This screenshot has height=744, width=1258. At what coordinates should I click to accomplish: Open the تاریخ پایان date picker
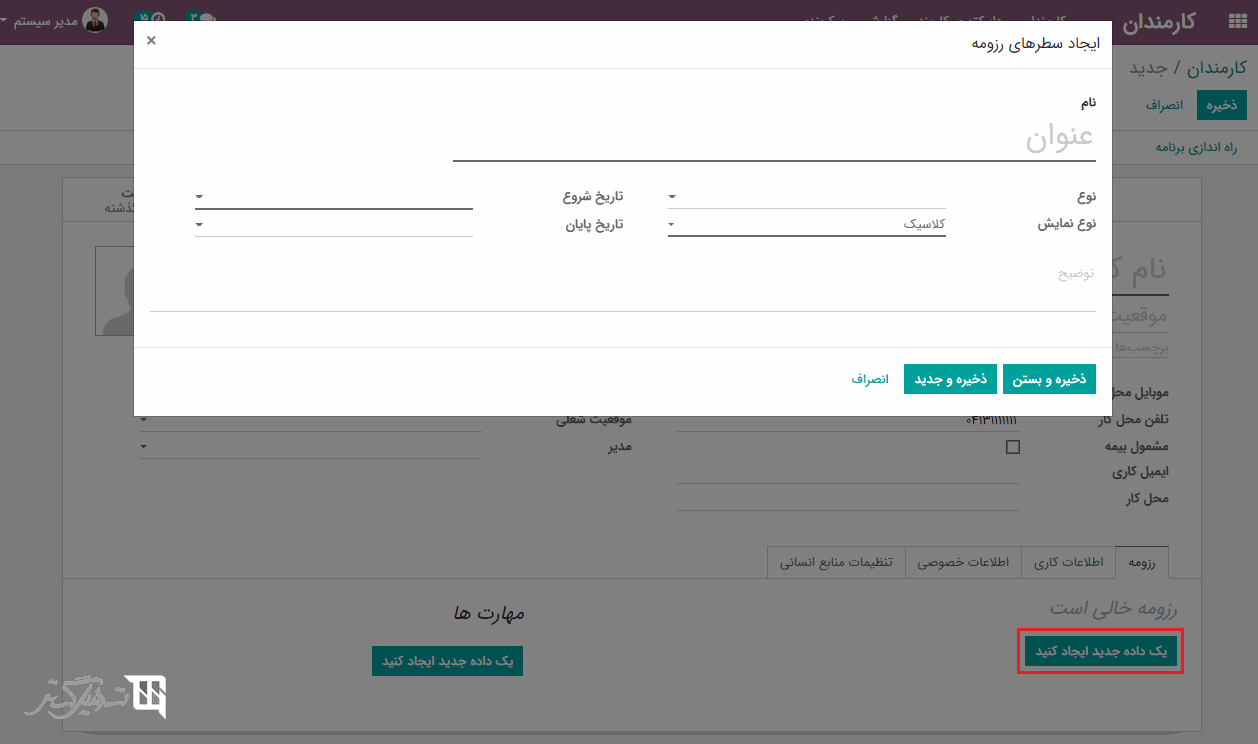coord(333,225)
